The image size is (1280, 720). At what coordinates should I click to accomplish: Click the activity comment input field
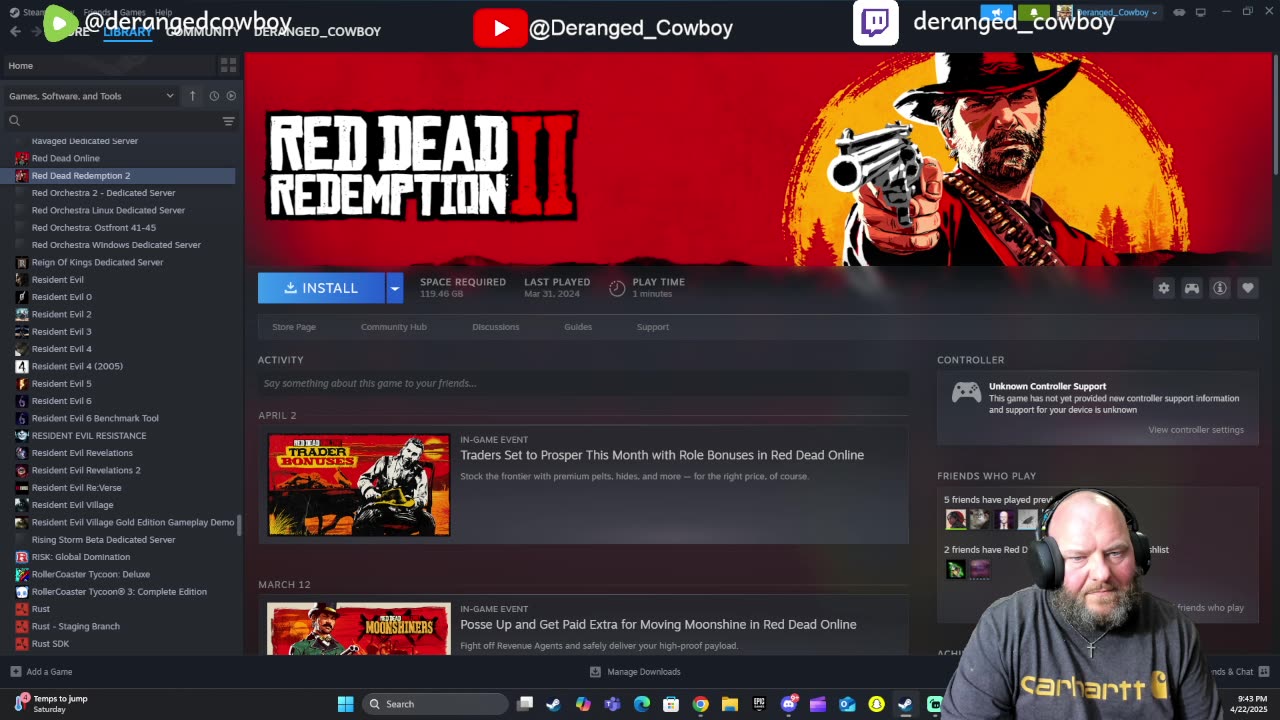(x=584, y=383)
